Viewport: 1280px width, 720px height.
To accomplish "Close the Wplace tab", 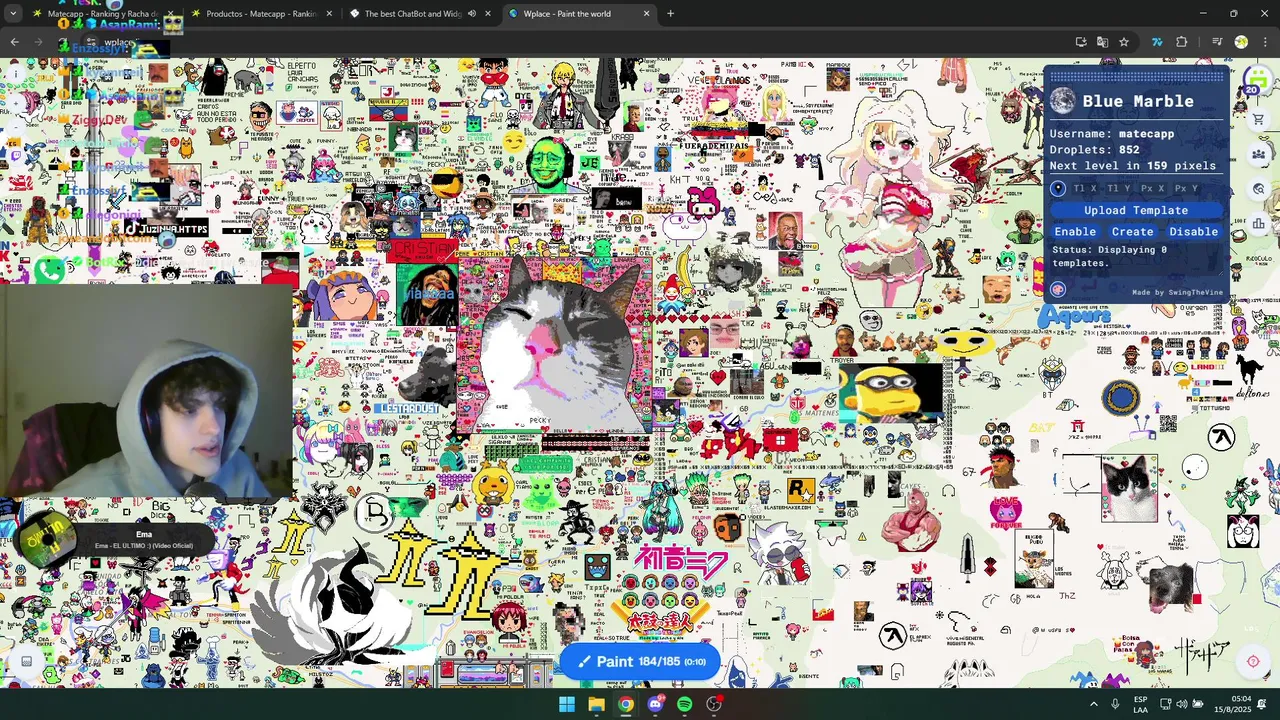I will pyautogui.click(x=646, y=14).
